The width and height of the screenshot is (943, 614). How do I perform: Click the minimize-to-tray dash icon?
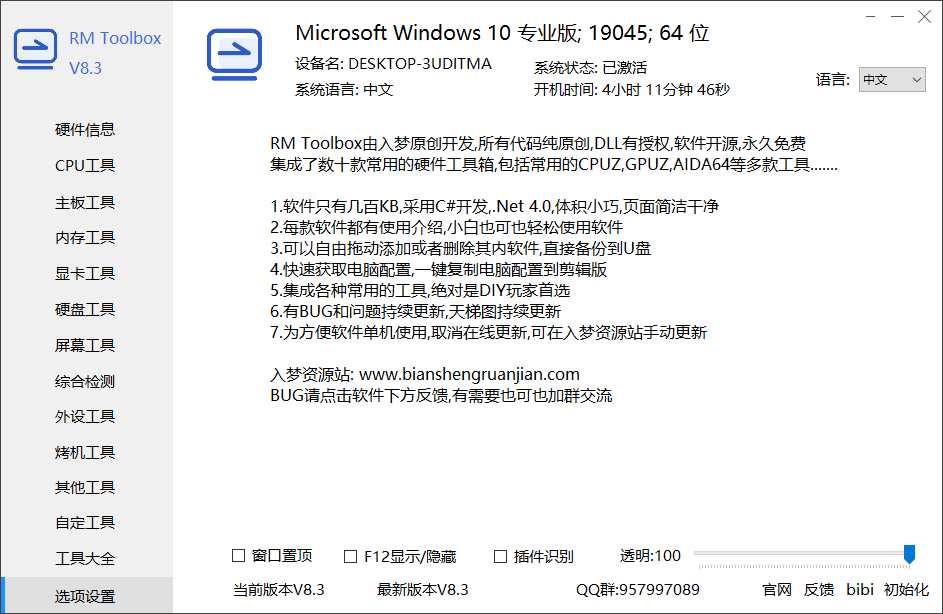tap(870, 17)
